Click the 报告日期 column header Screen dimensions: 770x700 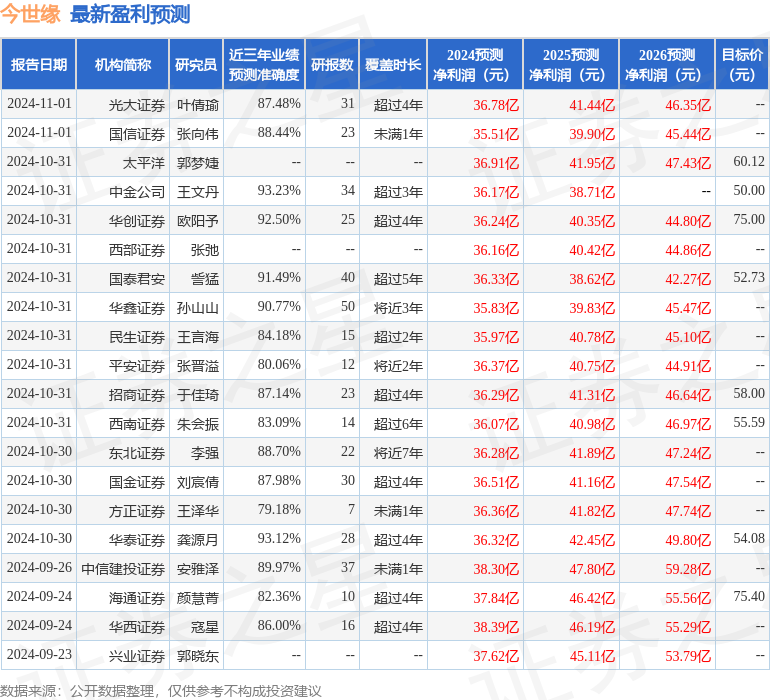39,65
